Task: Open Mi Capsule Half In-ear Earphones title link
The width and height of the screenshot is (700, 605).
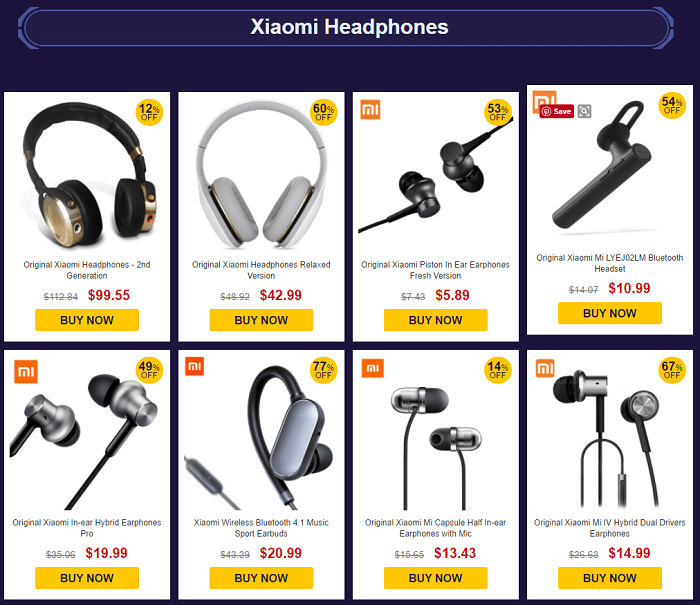Action: (x=436, y=528)
